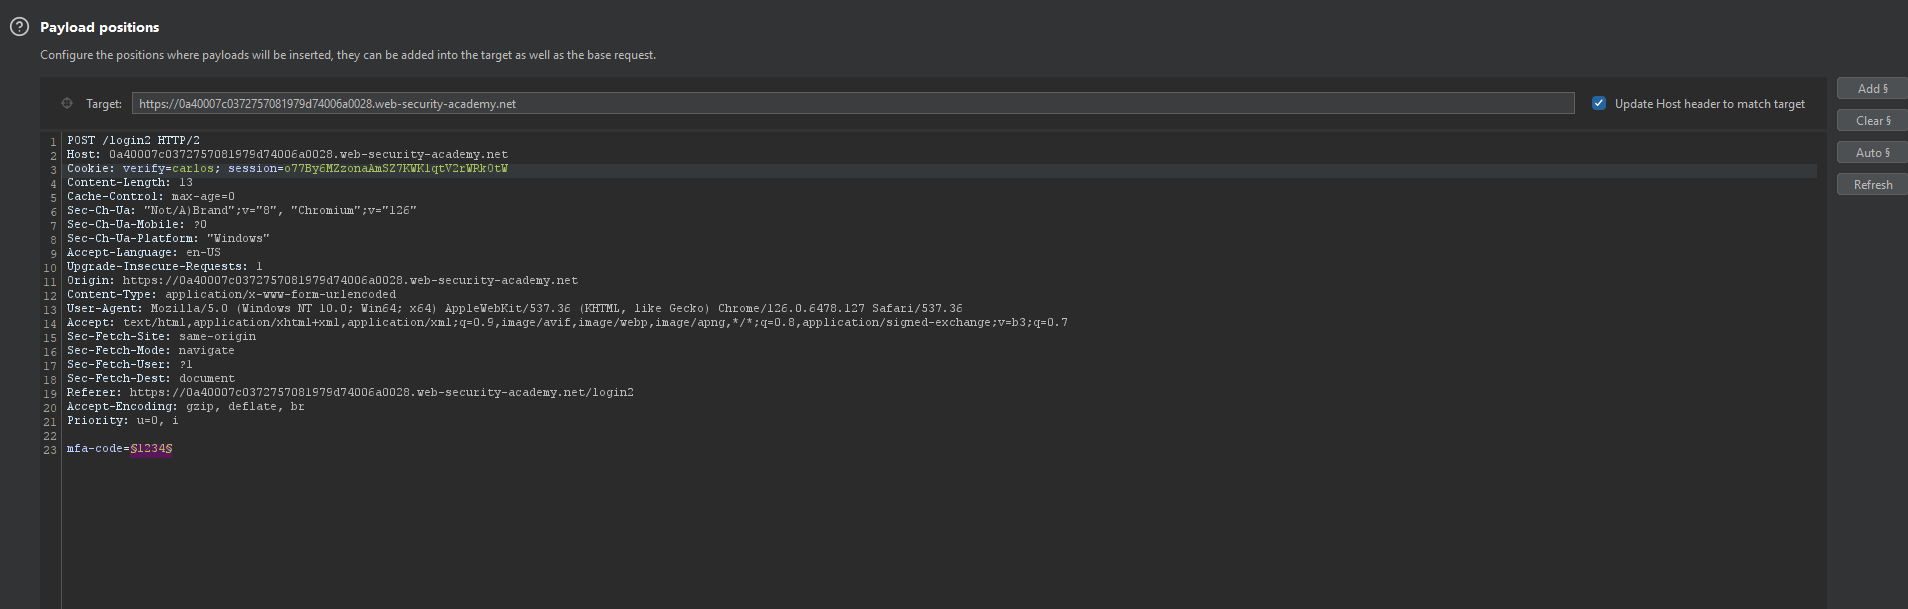Click line number 23 in the gutter
The image size is (1908, 609).
(x=50, y=450)
